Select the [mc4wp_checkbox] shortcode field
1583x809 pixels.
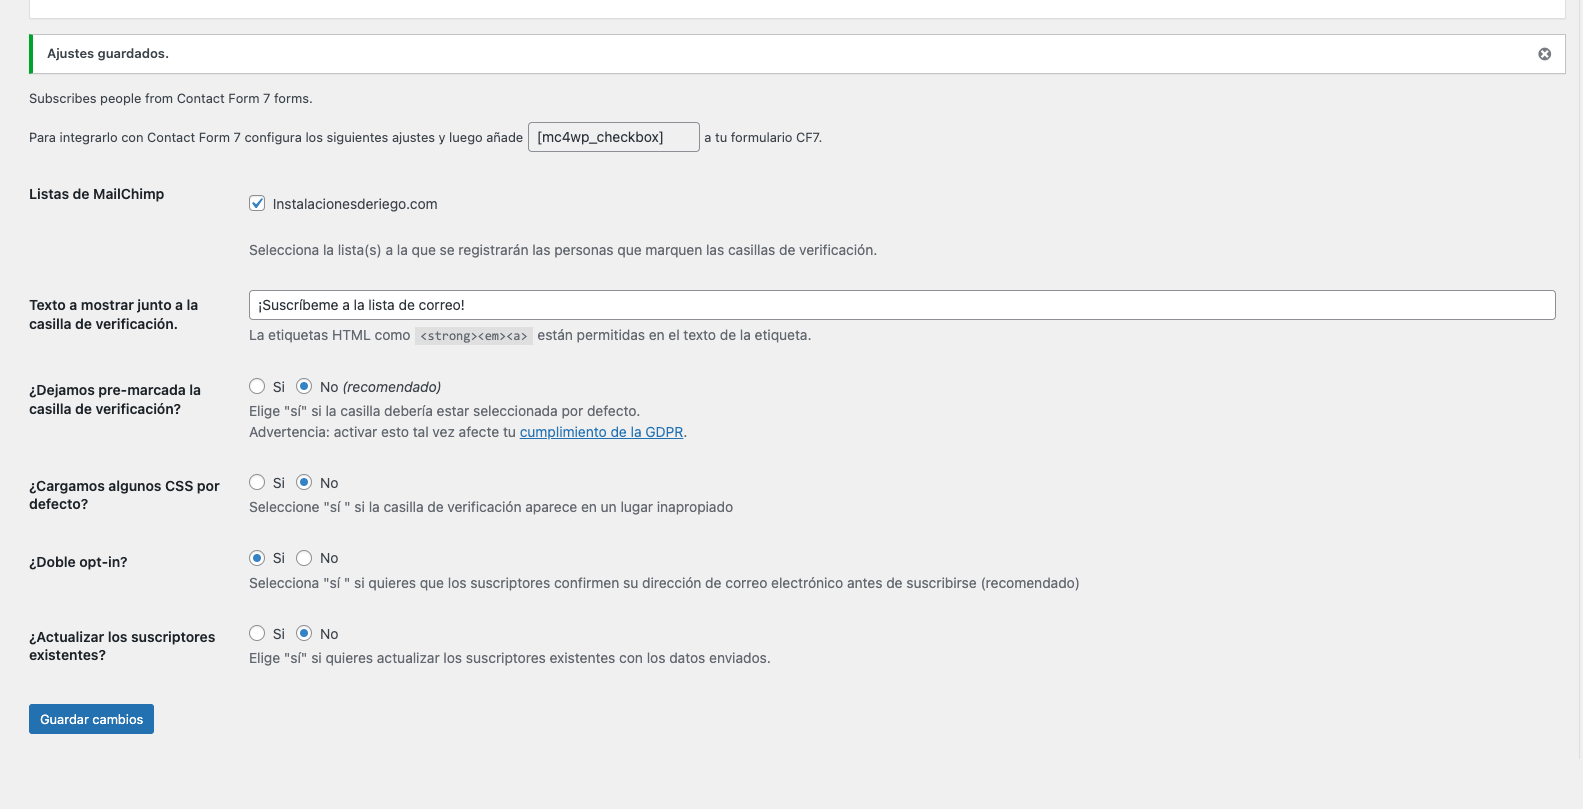[614, 137]
